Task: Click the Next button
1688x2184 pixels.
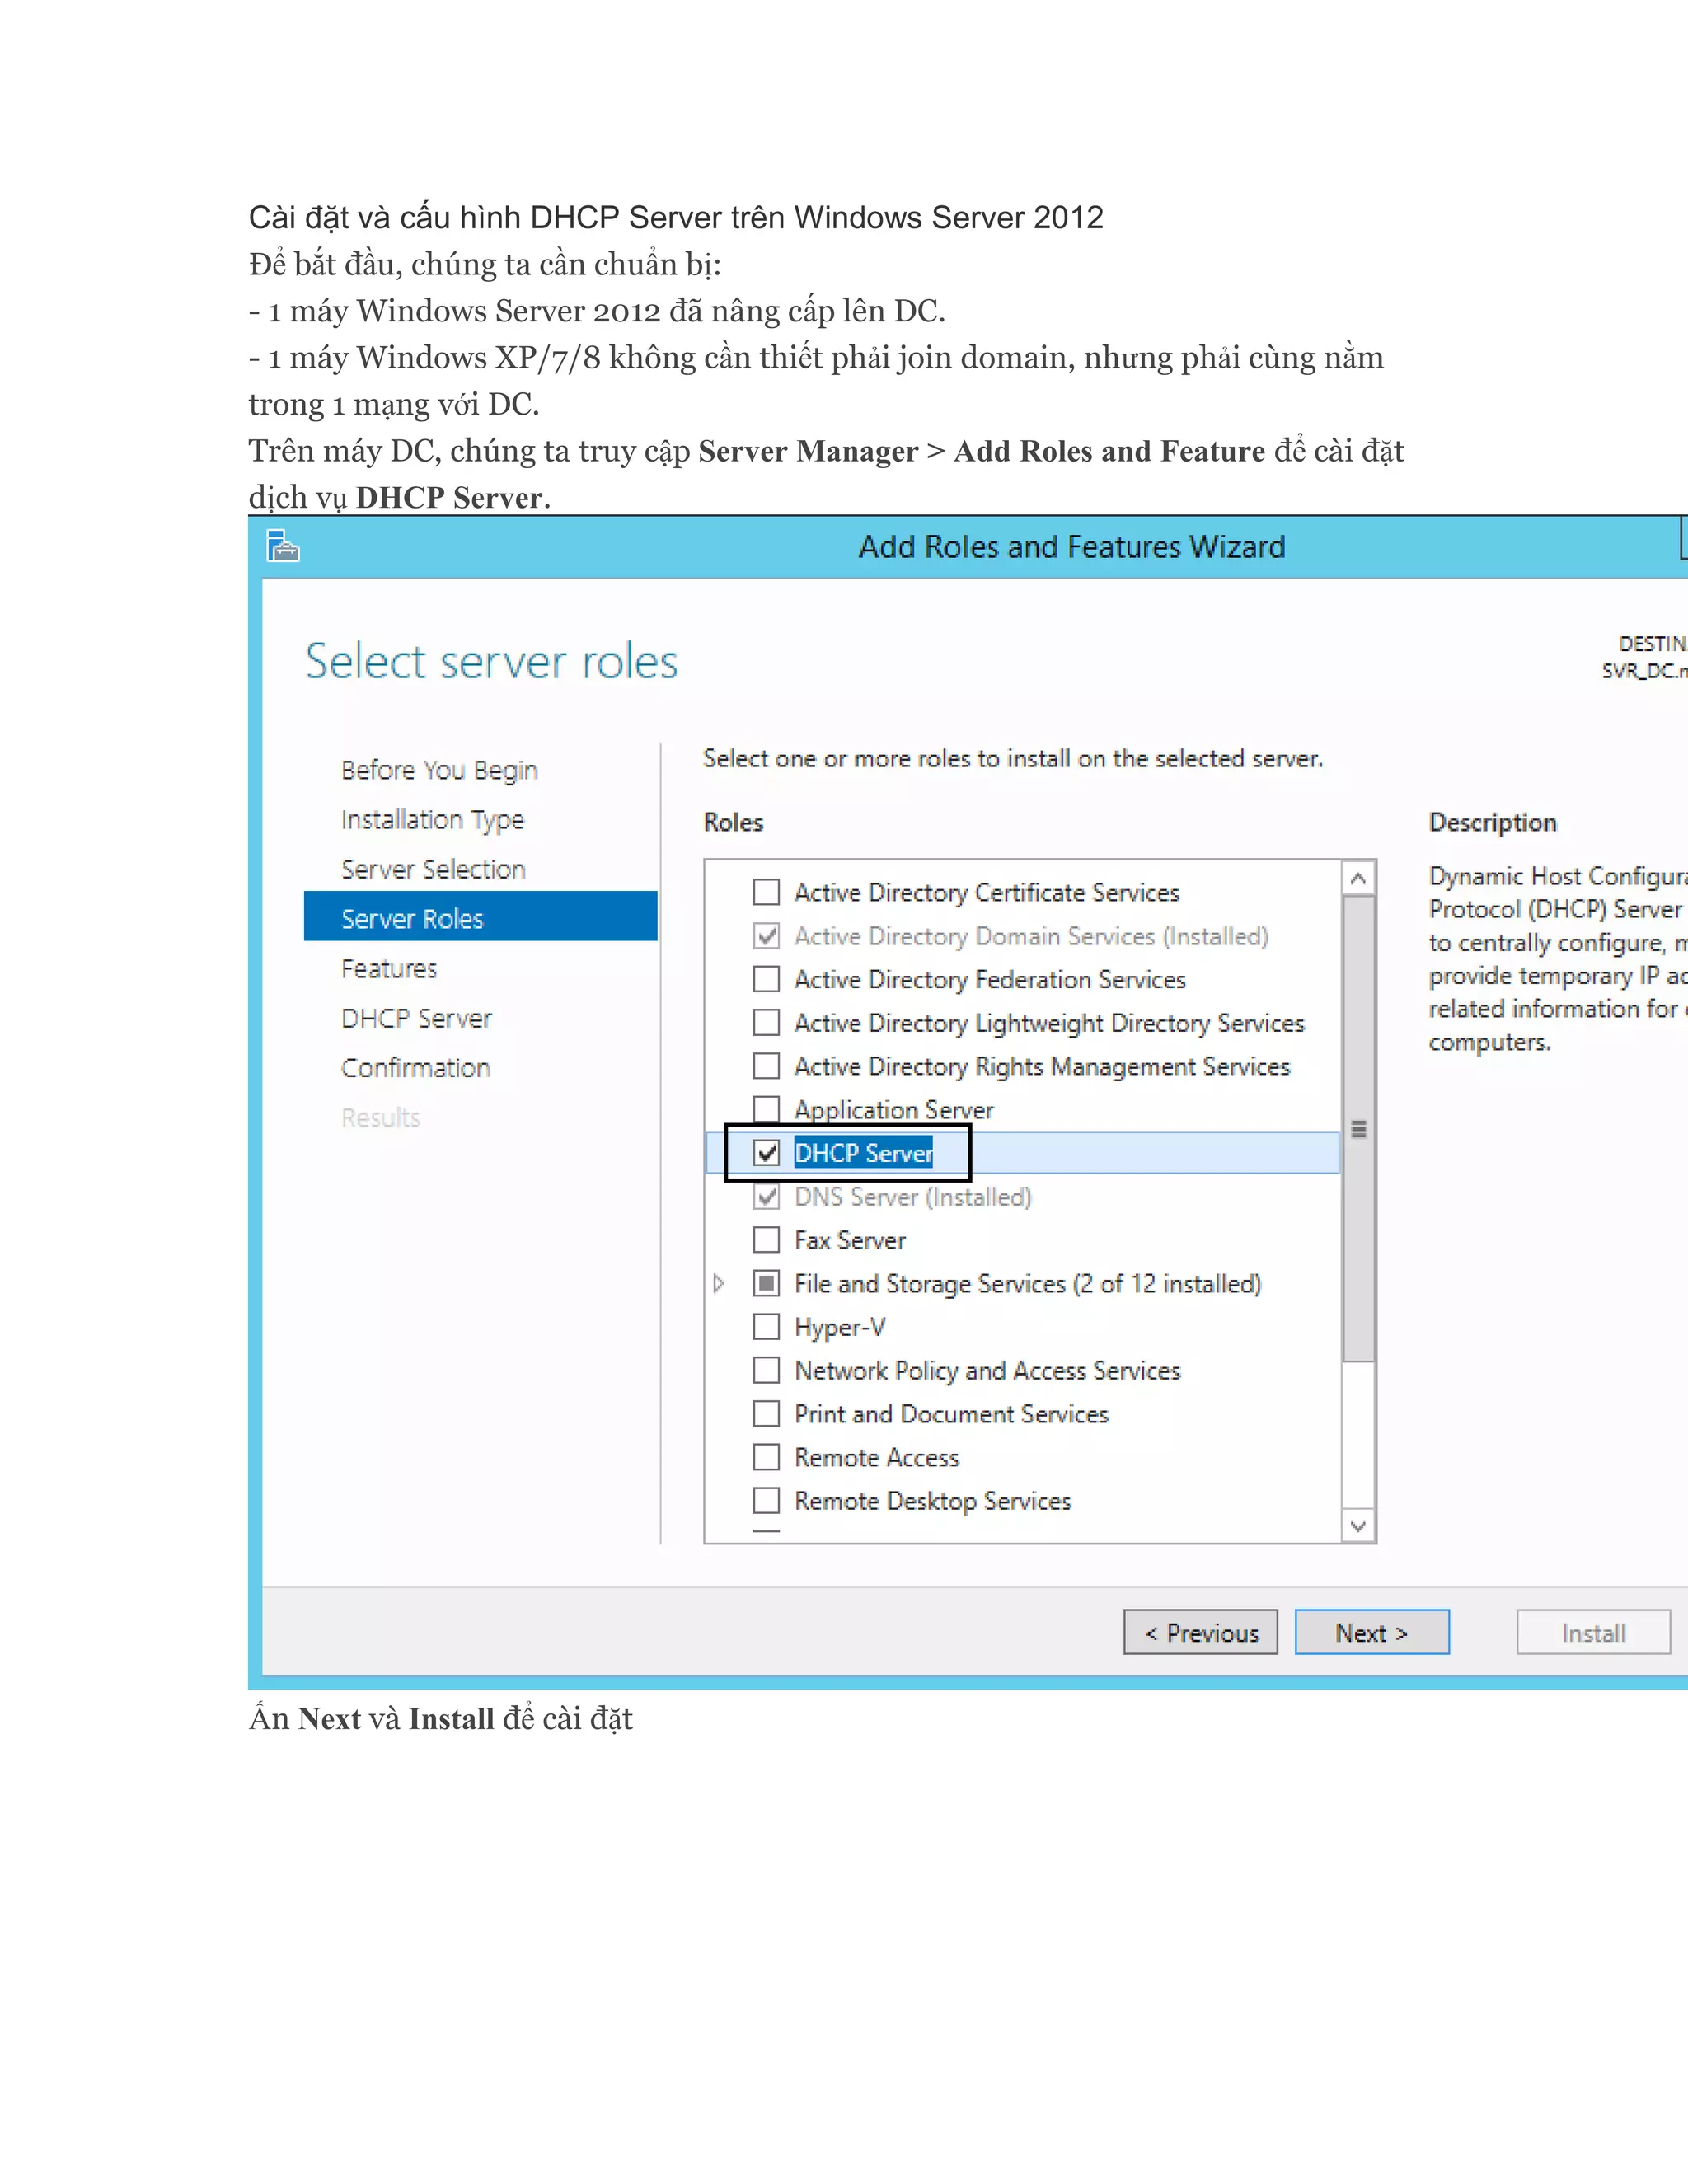Action: pos(1371,1633)
